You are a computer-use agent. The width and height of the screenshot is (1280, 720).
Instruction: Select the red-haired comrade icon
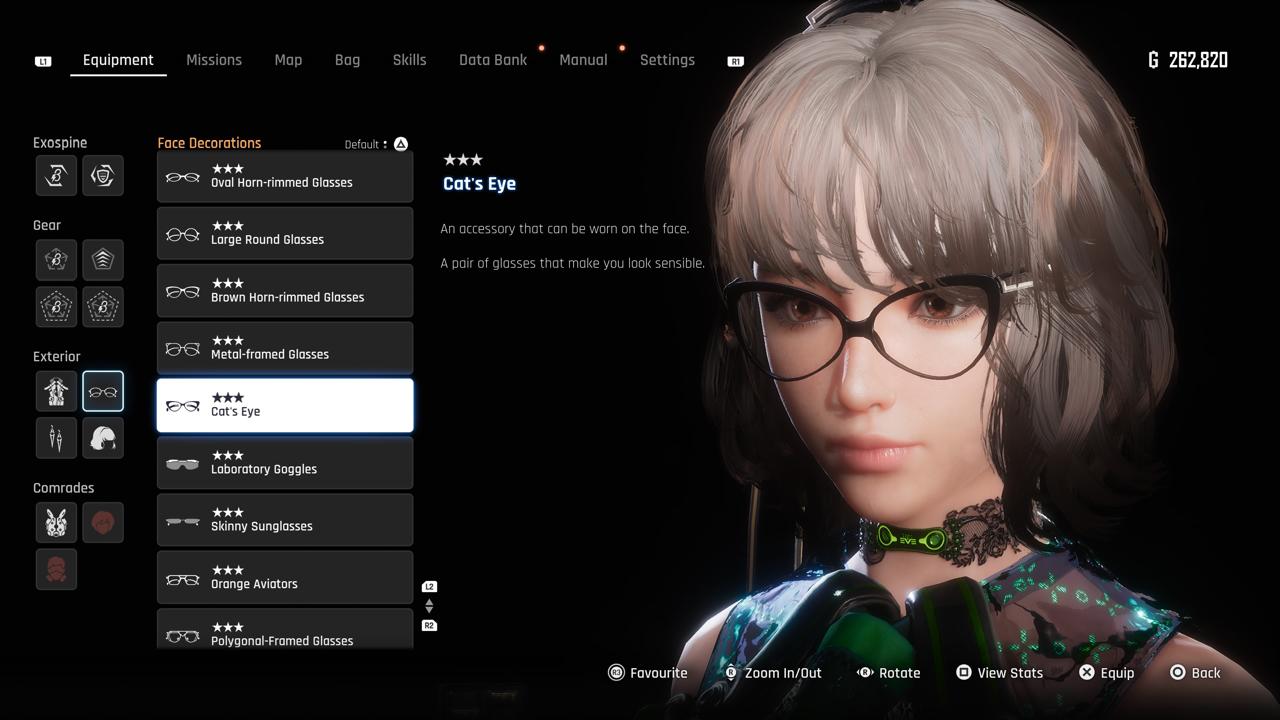point(103,522)
